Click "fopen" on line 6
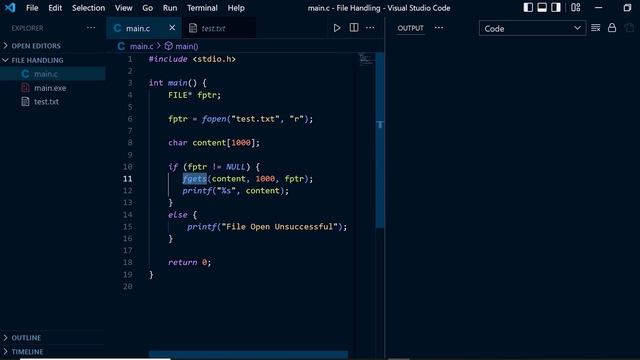Image resolution: width=640 pixels, height=360 pixels. pyautogui.click(x=214, y=119)
